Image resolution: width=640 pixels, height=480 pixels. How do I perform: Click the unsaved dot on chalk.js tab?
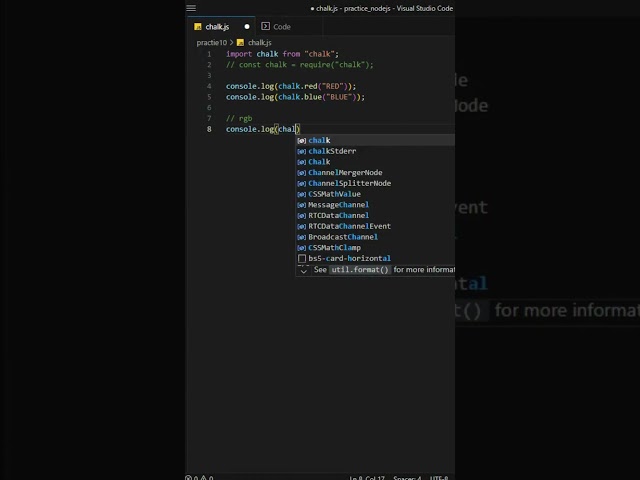(247, 27)
